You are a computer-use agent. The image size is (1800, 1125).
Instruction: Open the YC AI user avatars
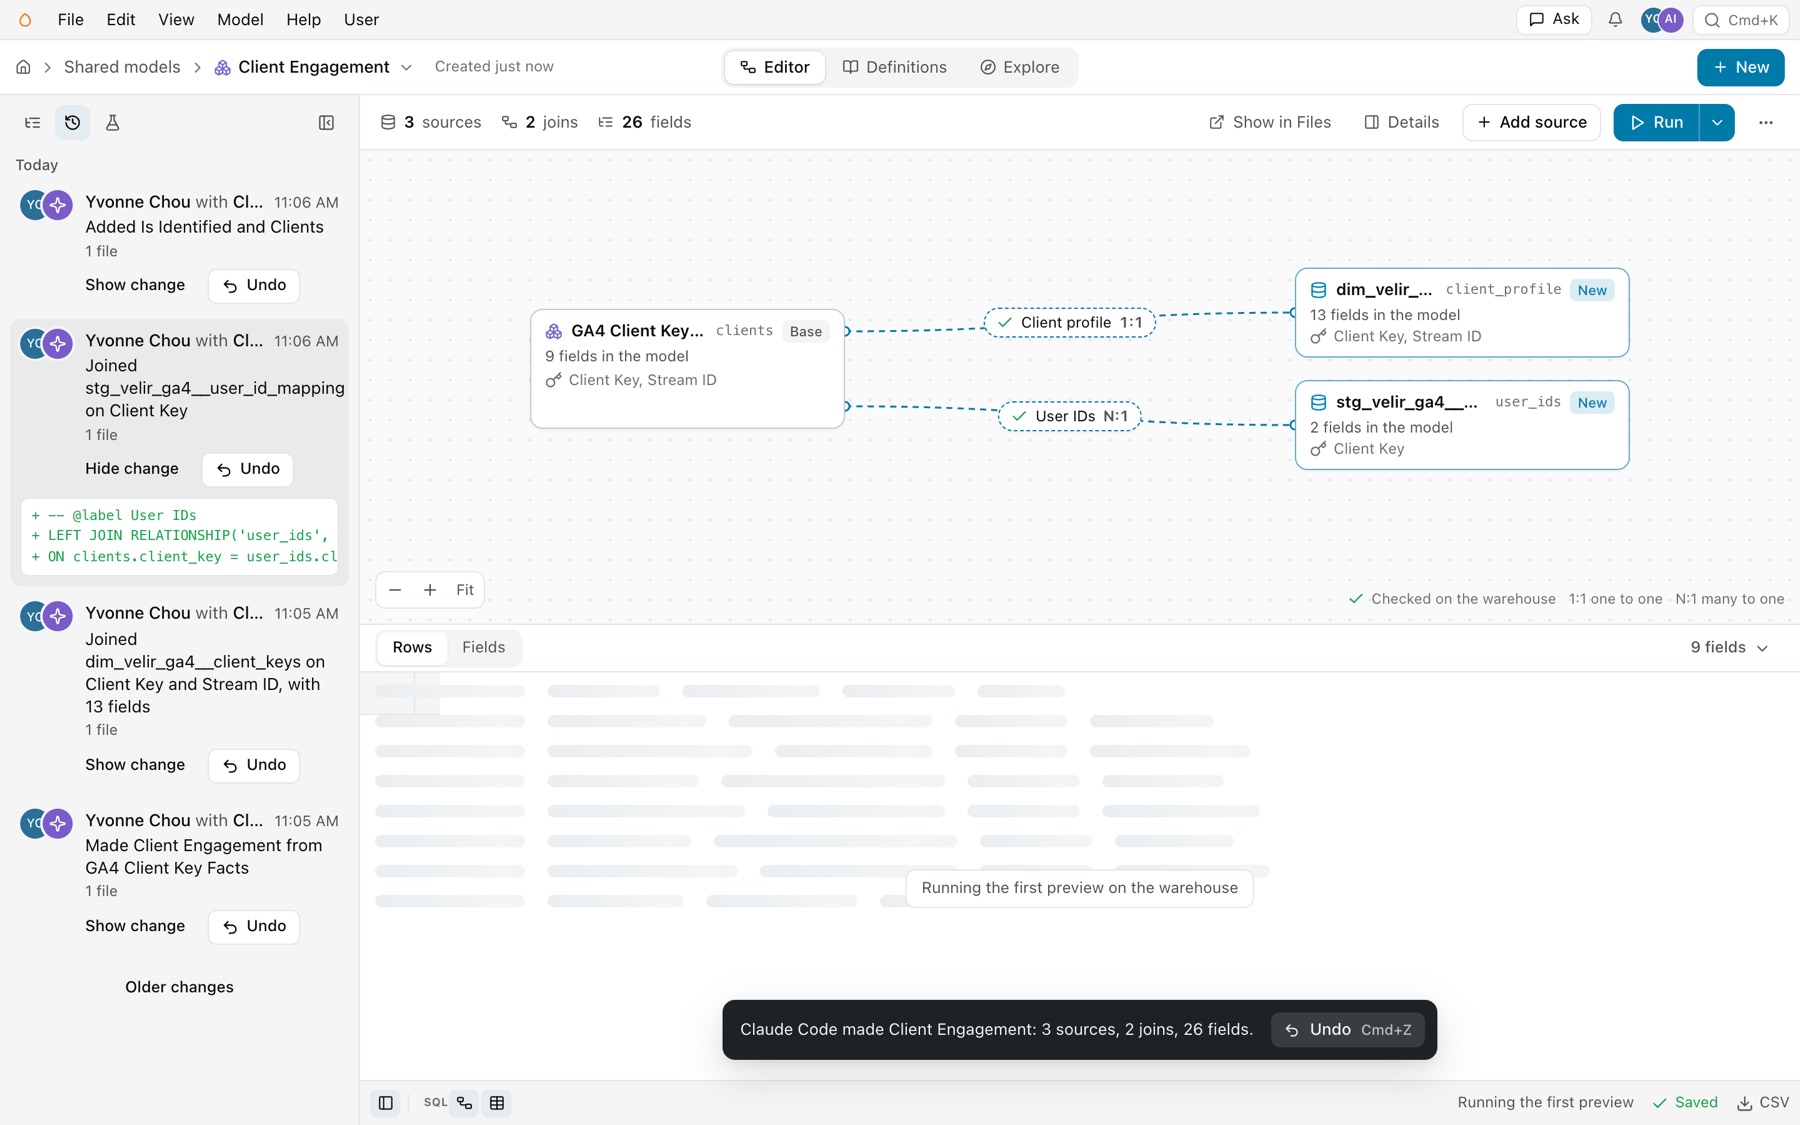pos(1662,20)
